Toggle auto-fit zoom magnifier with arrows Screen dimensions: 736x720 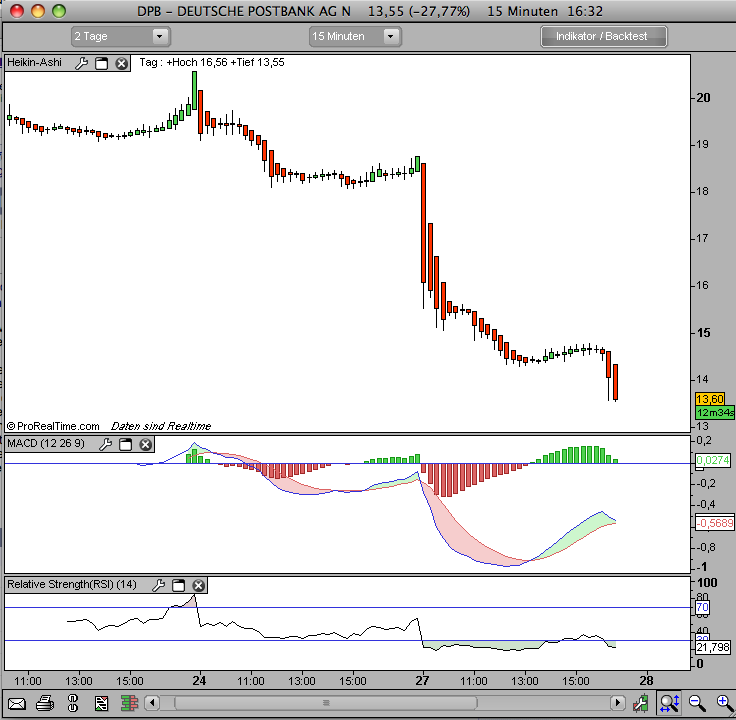click(669, 703)
